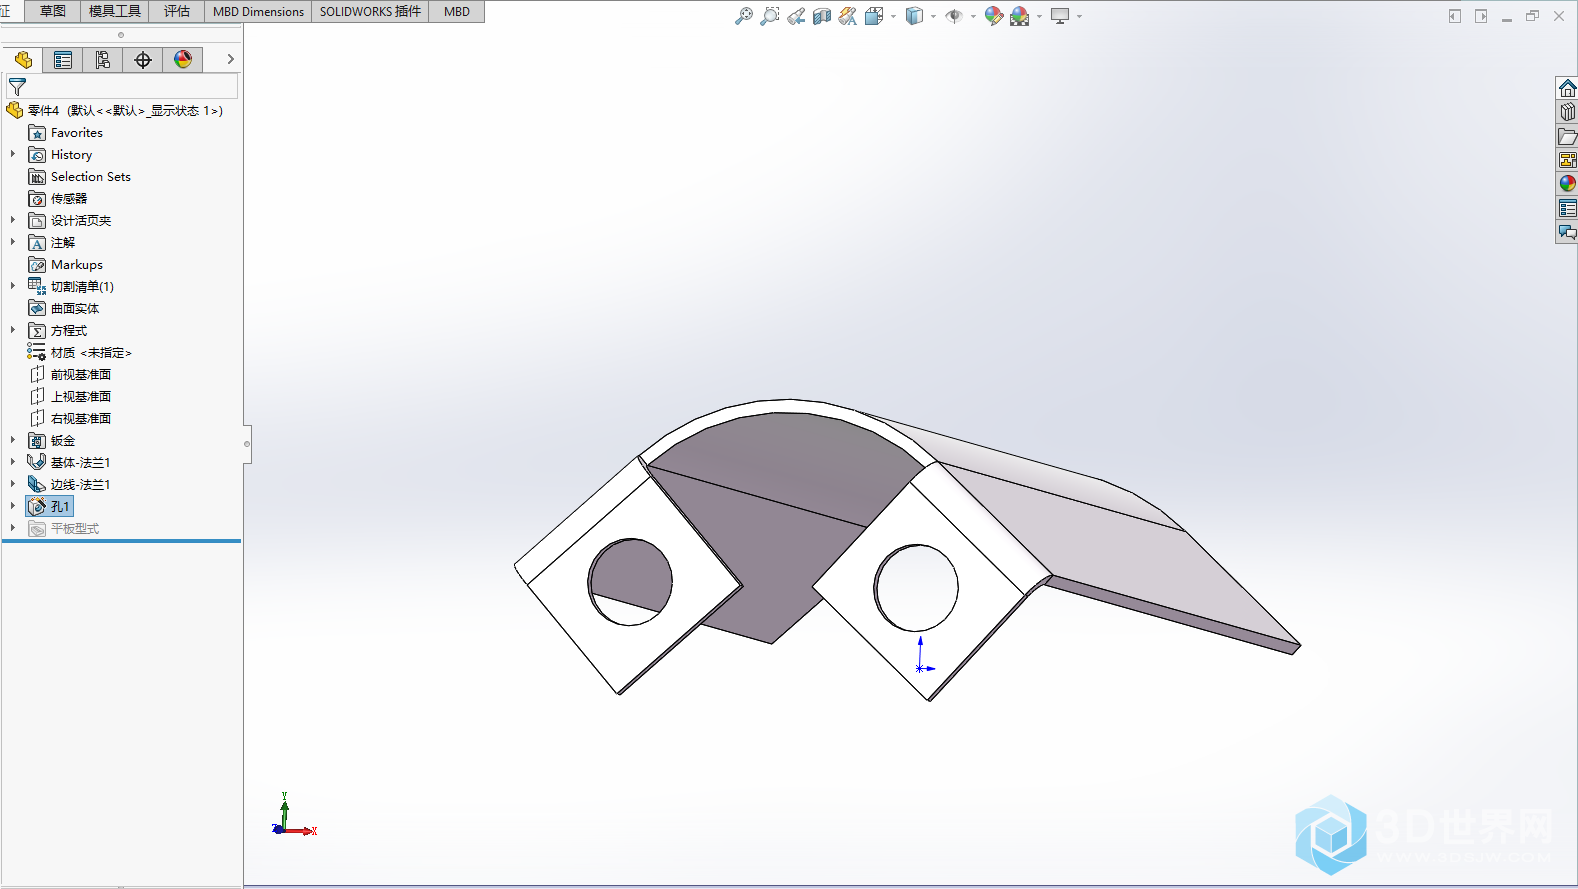The image size is (1578, 889).
Task: Open the Design Library task pane
Action: 1567,112
